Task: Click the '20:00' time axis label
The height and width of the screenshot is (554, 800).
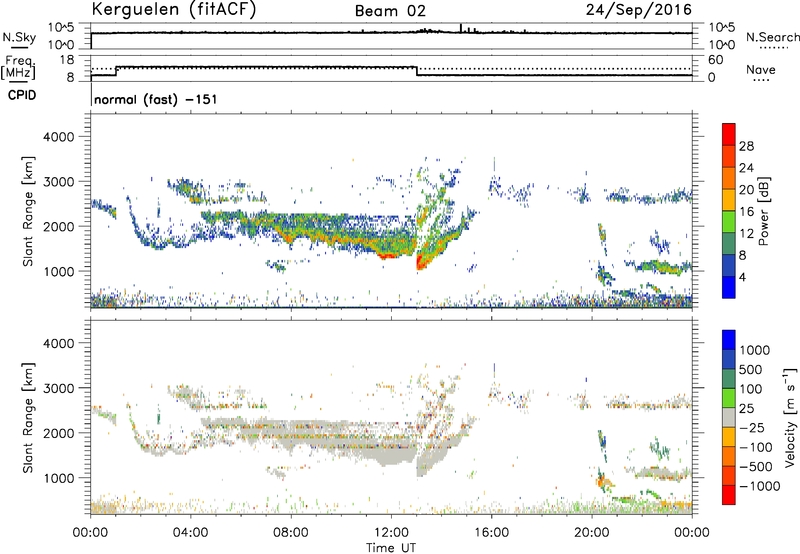Action: pos(591,533)
